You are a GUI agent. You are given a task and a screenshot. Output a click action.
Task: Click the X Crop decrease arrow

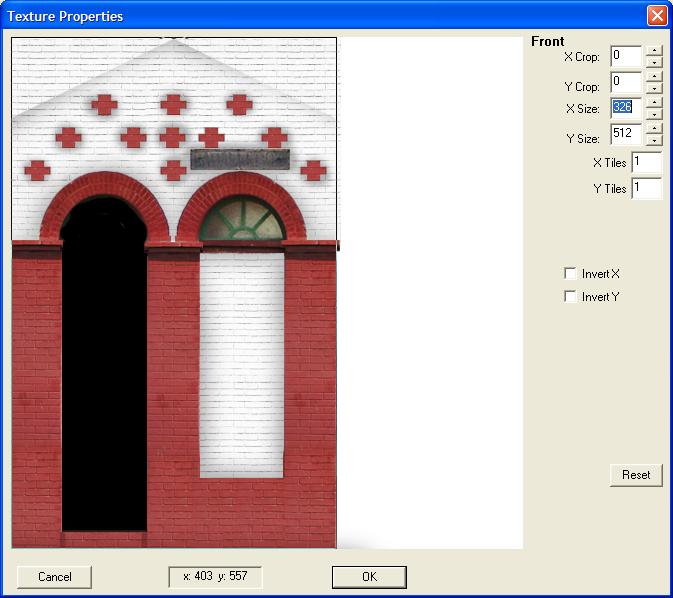coord(653,62)
